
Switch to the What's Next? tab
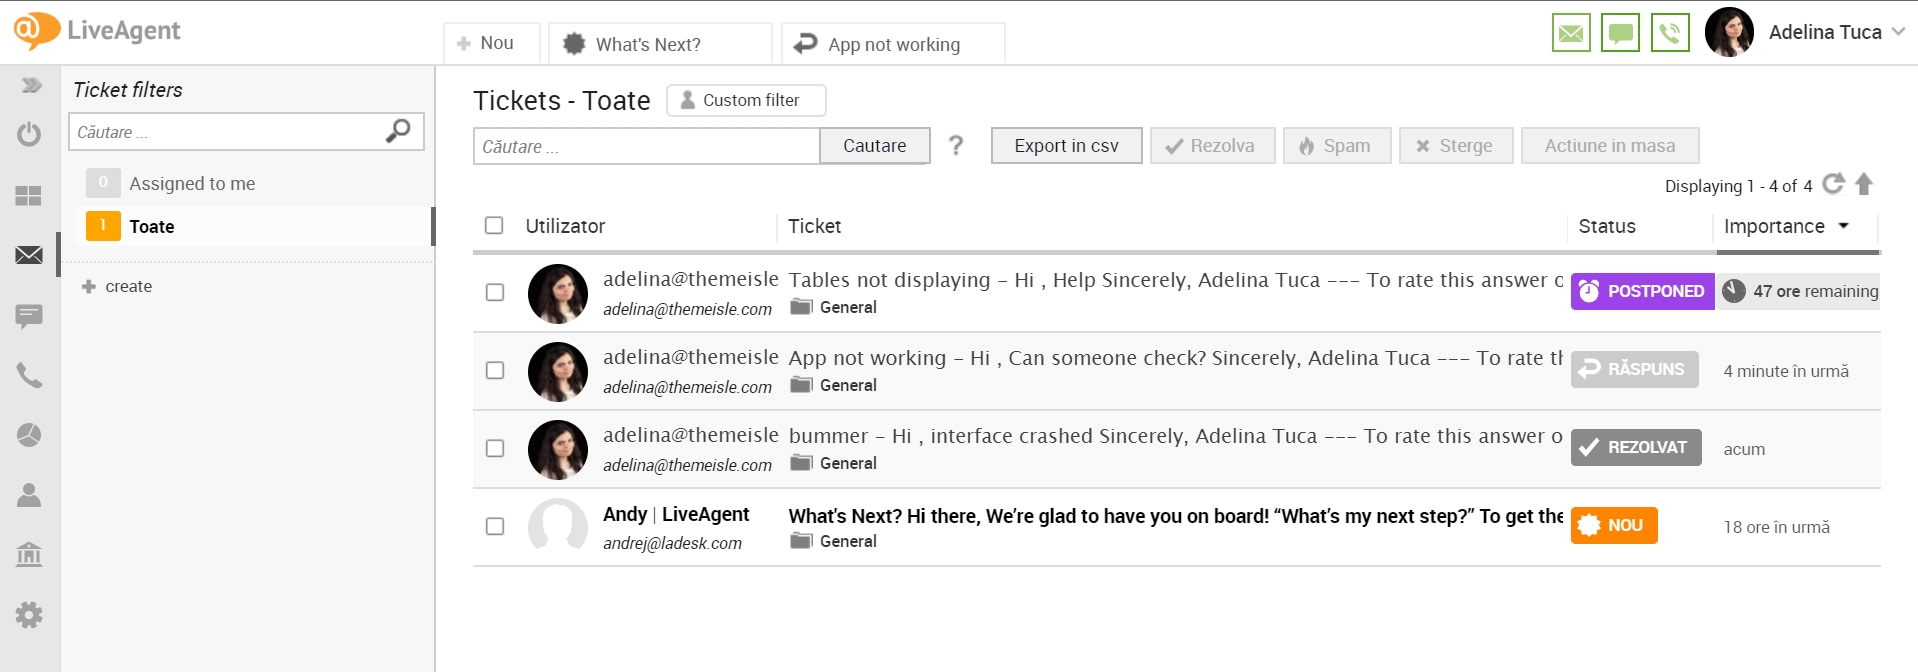click(x=660, y=44)
